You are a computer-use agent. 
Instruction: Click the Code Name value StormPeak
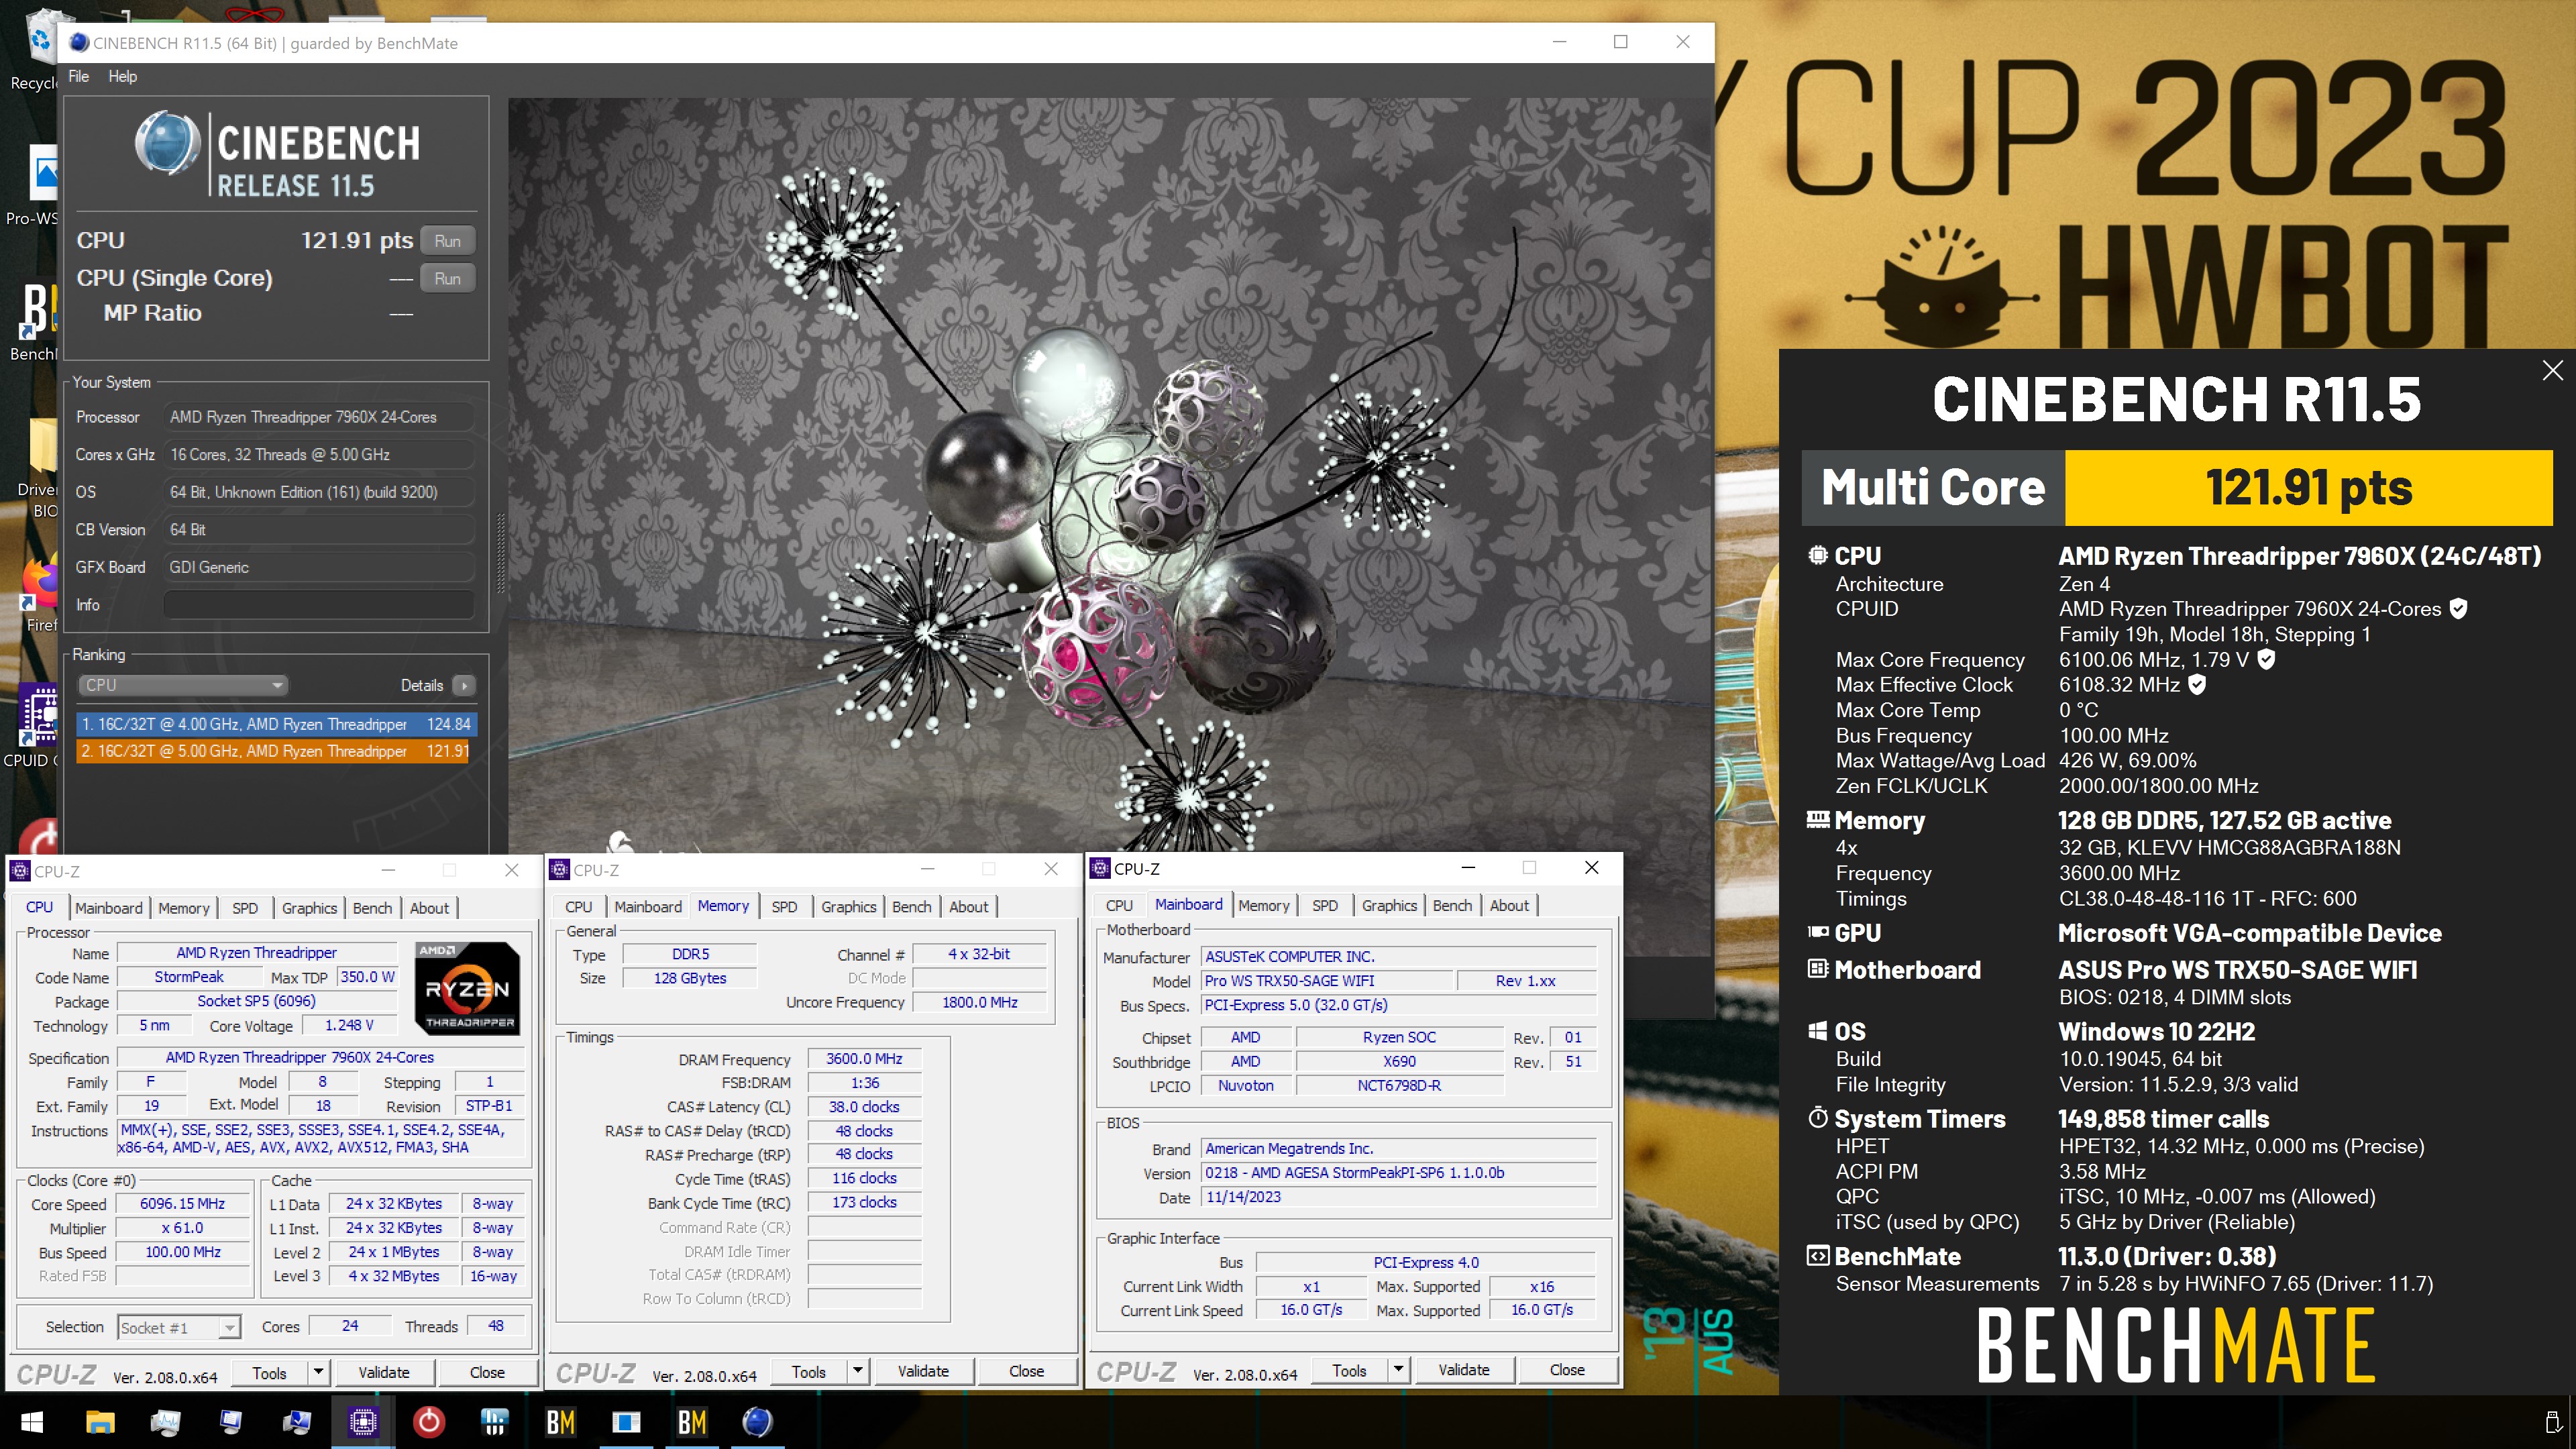click(x=189, y=977)
